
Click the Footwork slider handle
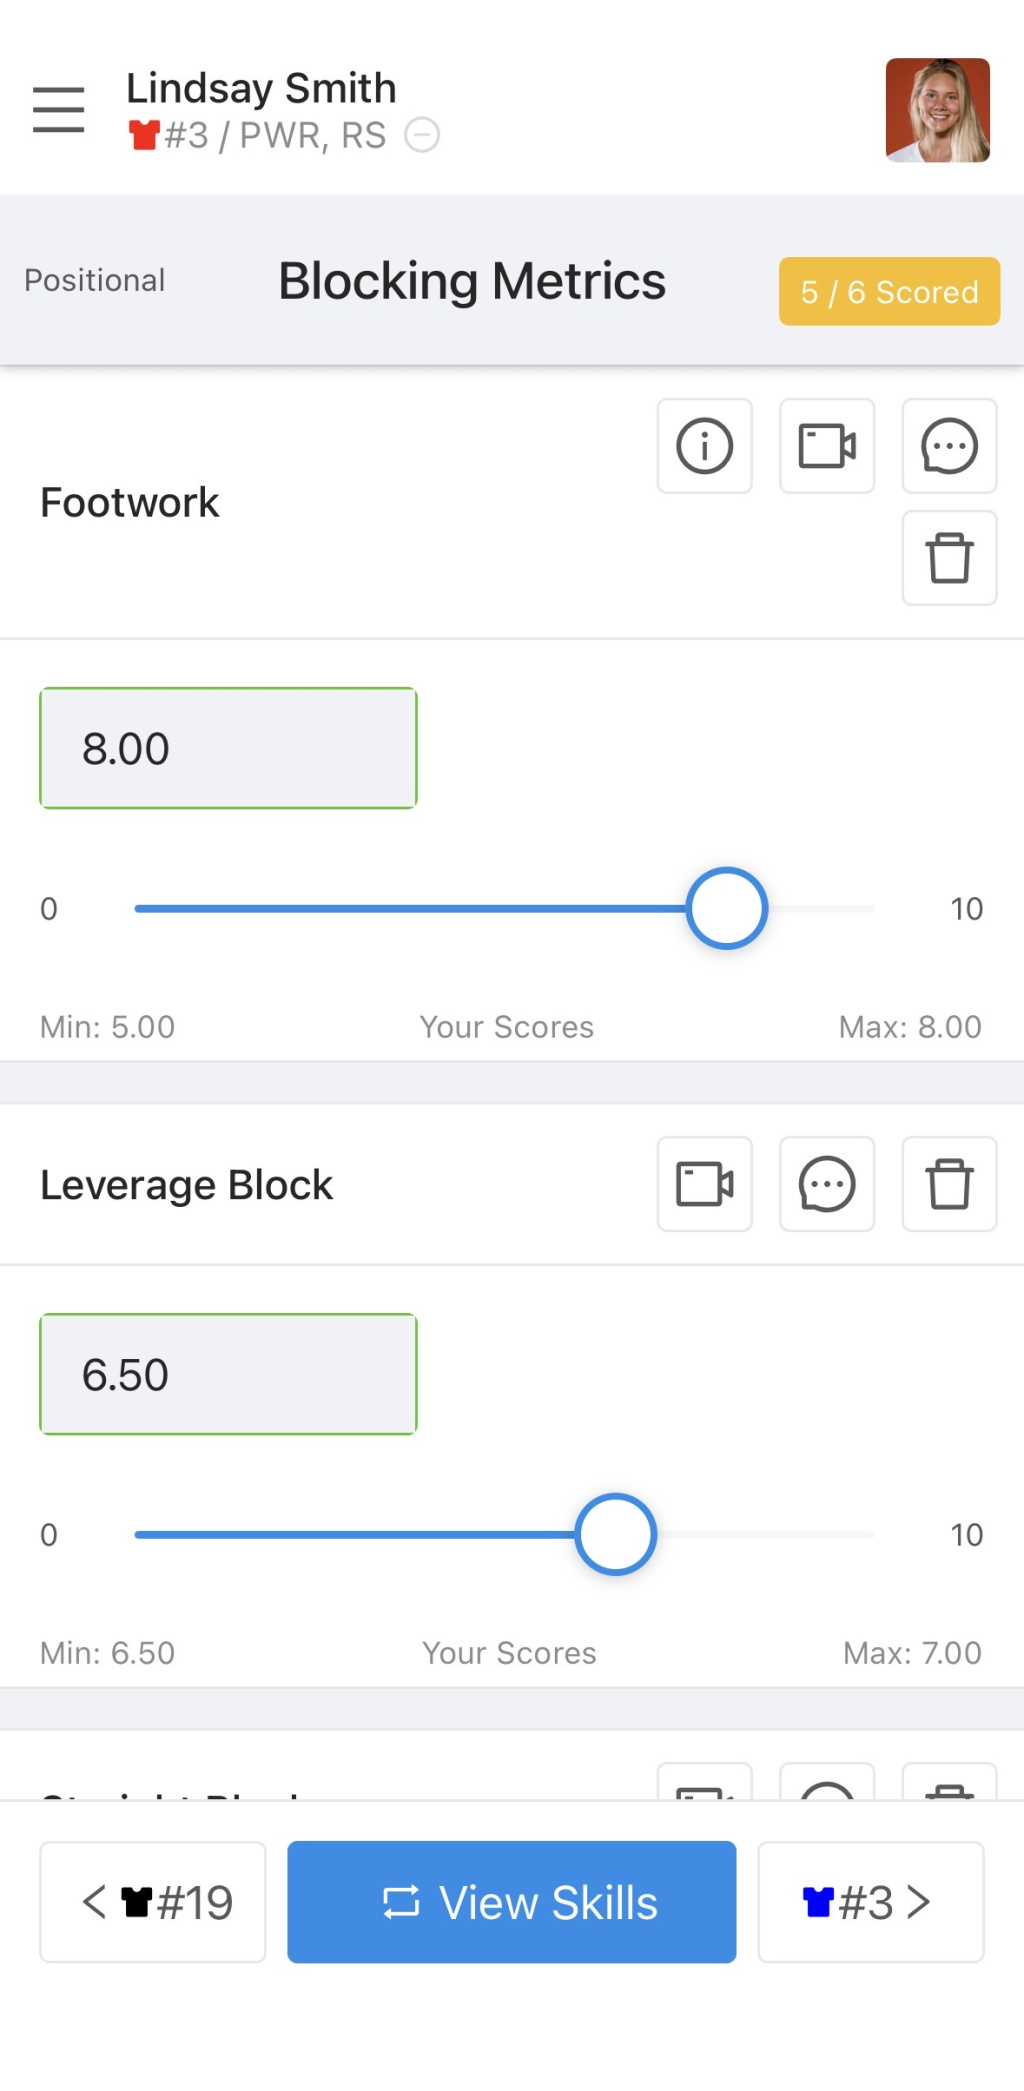(x=727, y=908)
